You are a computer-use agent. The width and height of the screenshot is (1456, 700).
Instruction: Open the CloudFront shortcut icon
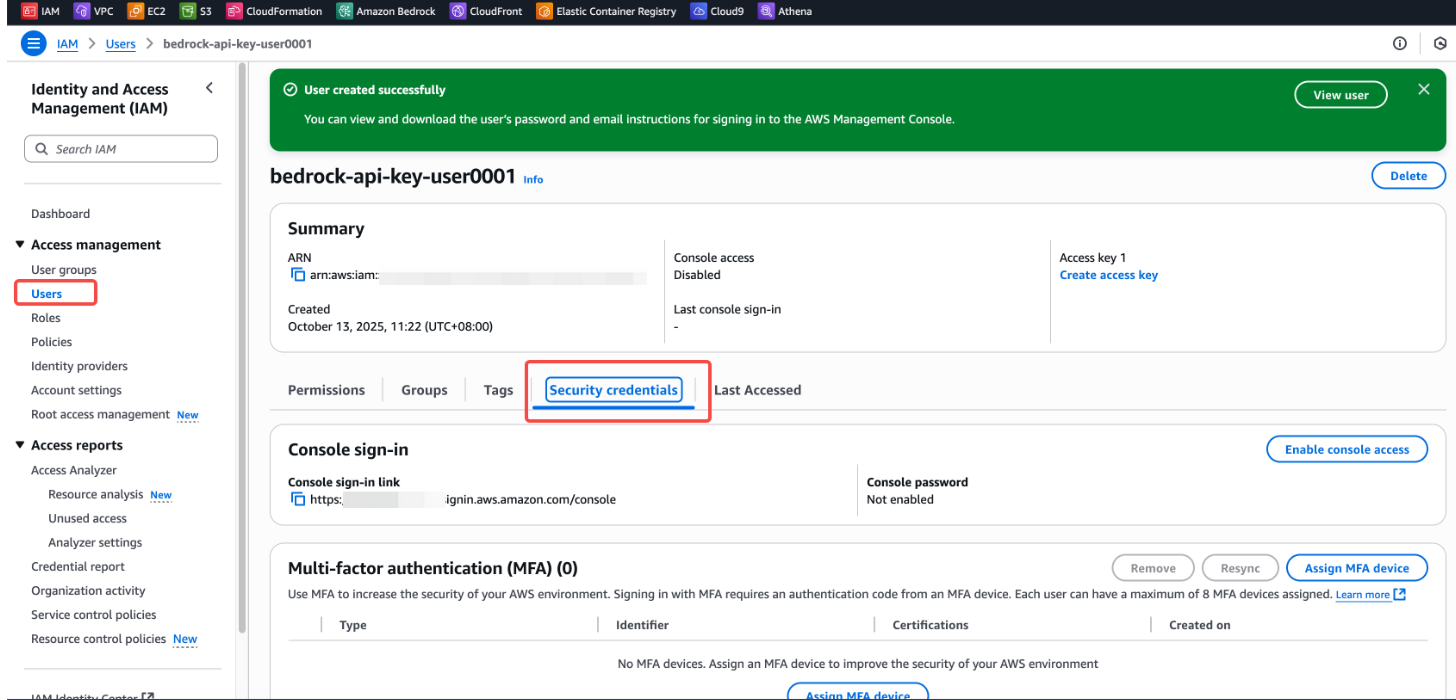pos(457,11)
